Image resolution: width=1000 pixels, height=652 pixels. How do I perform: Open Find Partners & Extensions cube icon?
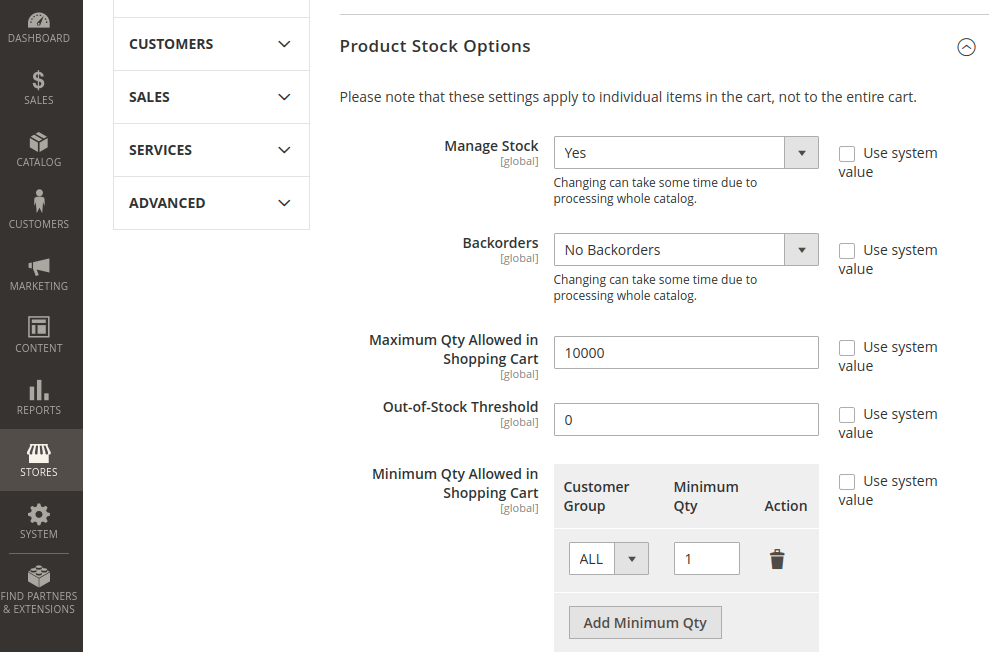click(39, 576)
